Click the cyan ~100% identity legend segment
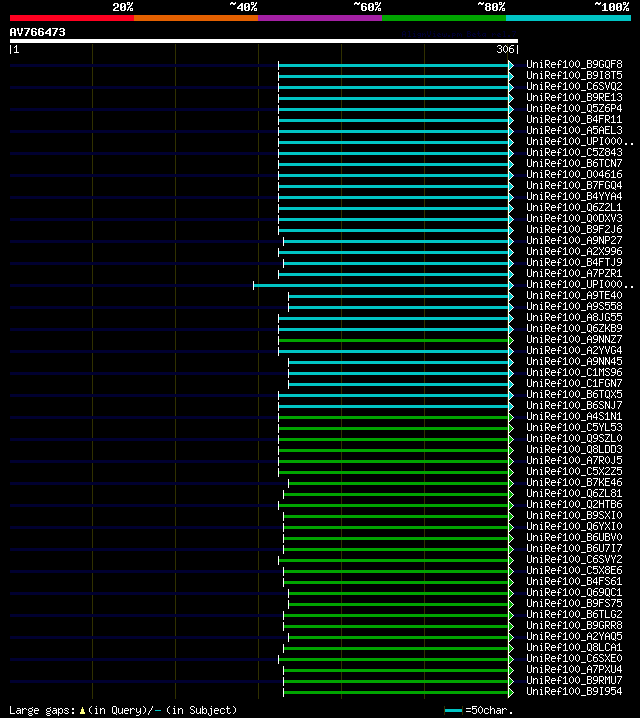The width and height of the screenshot is (640, 718). coord(569,18)
